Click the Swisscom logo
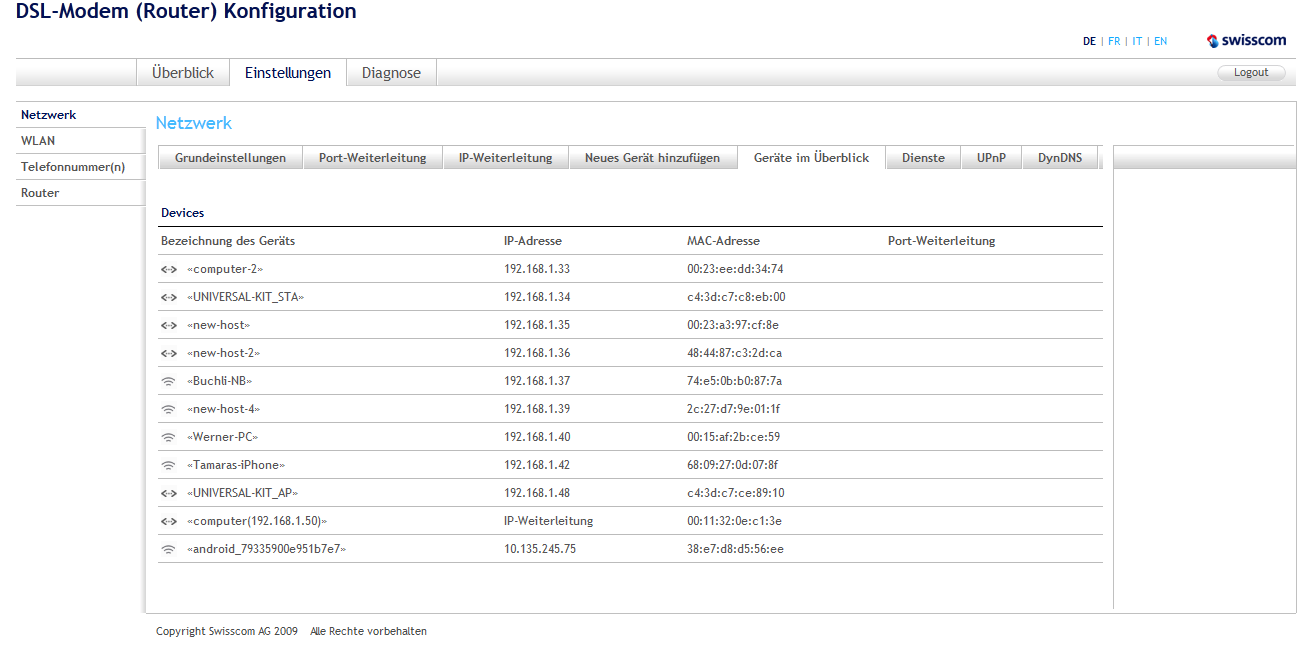This screenshot has width=1299, height=648. tap(1246, 41)
